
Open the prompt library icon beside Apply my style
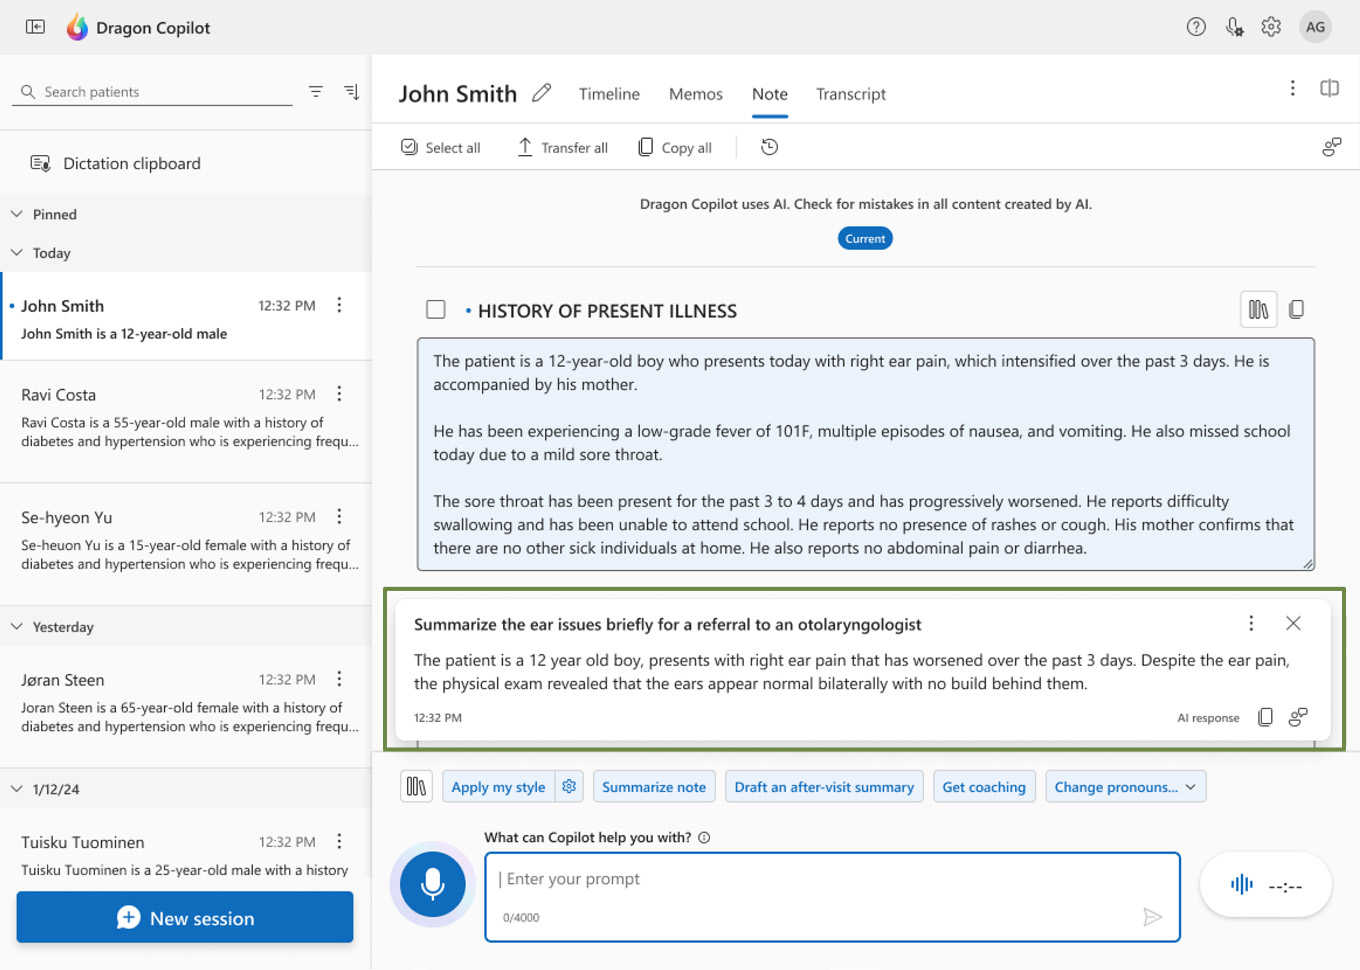coord(416,787)
